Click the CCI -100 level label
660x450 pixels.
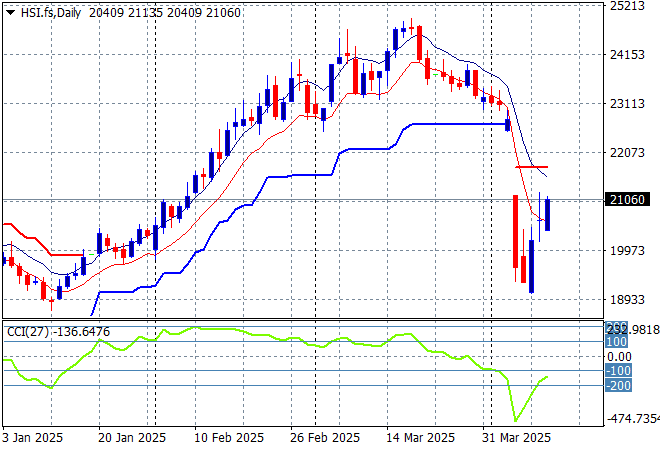618,371
